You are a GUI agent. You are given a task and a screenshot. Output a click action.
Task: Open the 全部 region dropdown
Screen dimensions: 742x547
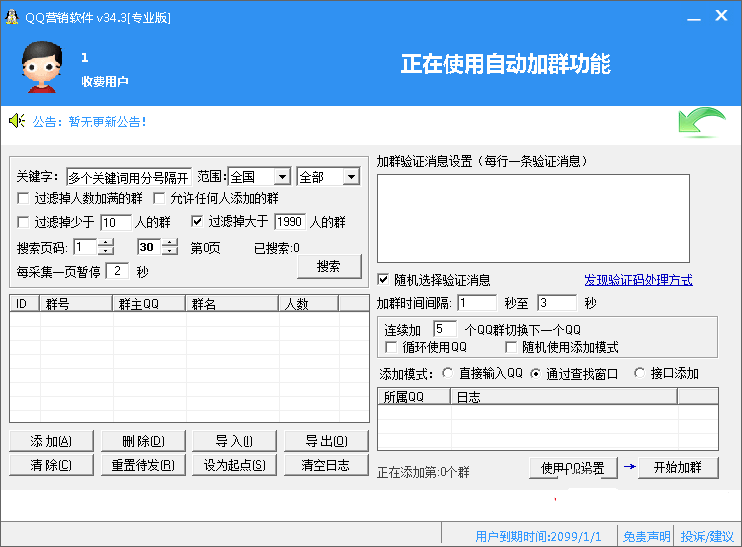351,177
